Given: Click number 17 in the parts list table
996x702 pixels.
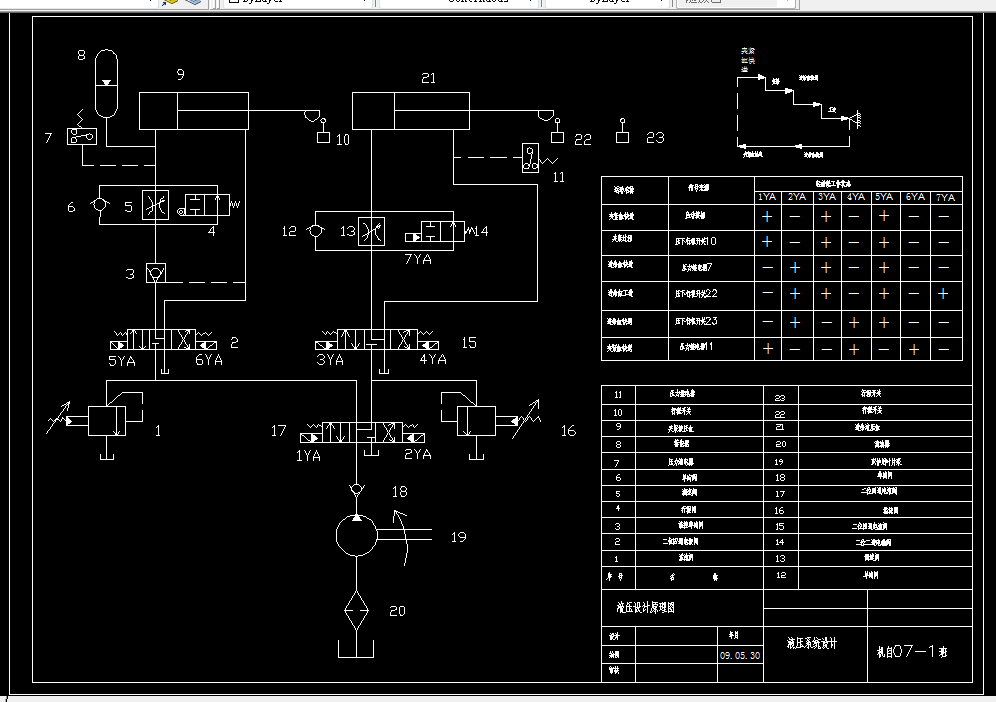Looking at the screenshot, I should click(x=780, y=494).
